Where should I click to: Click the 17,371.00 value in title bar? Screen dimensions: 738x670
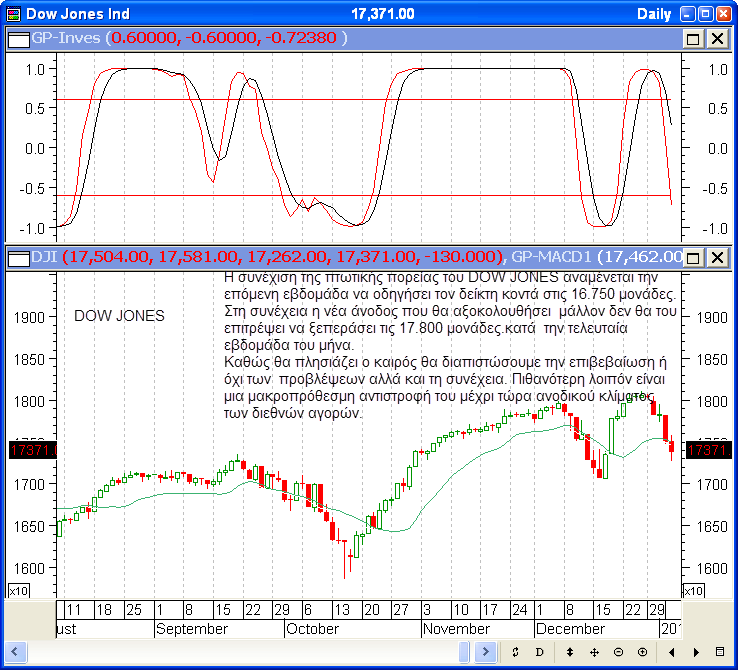tap(383, 14)
